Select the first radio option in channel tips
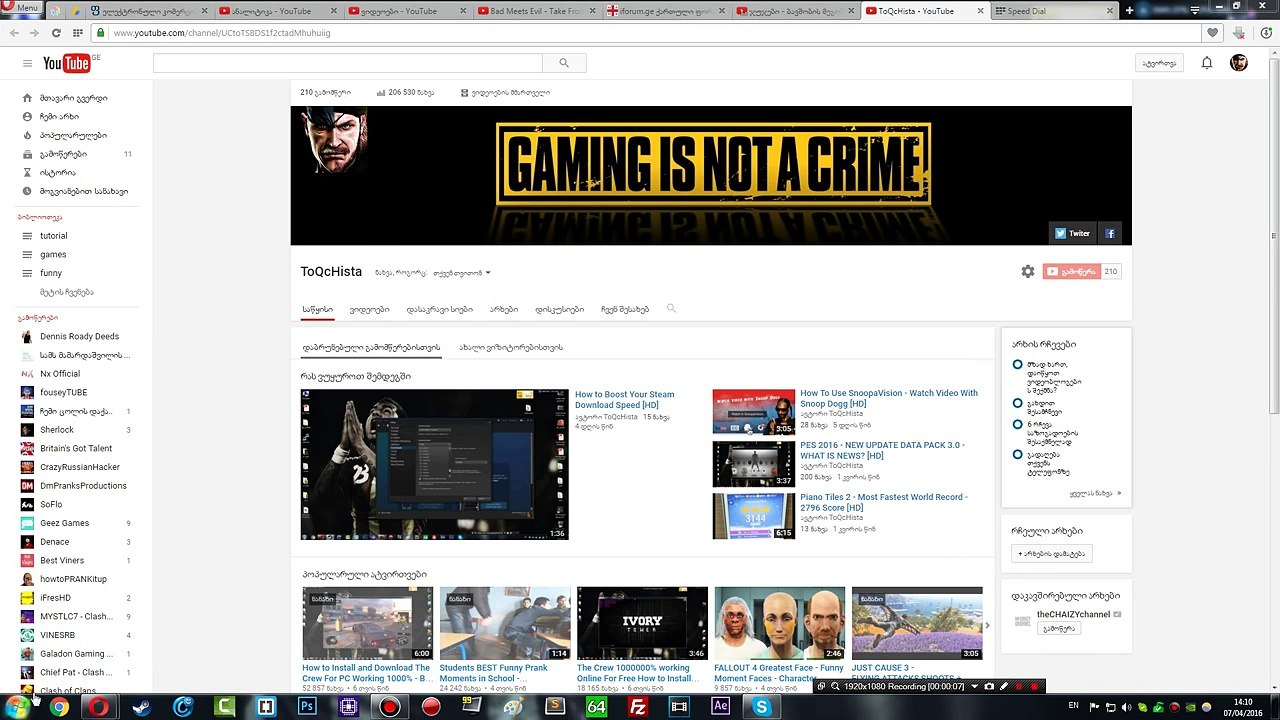 tap(1017, 365)
